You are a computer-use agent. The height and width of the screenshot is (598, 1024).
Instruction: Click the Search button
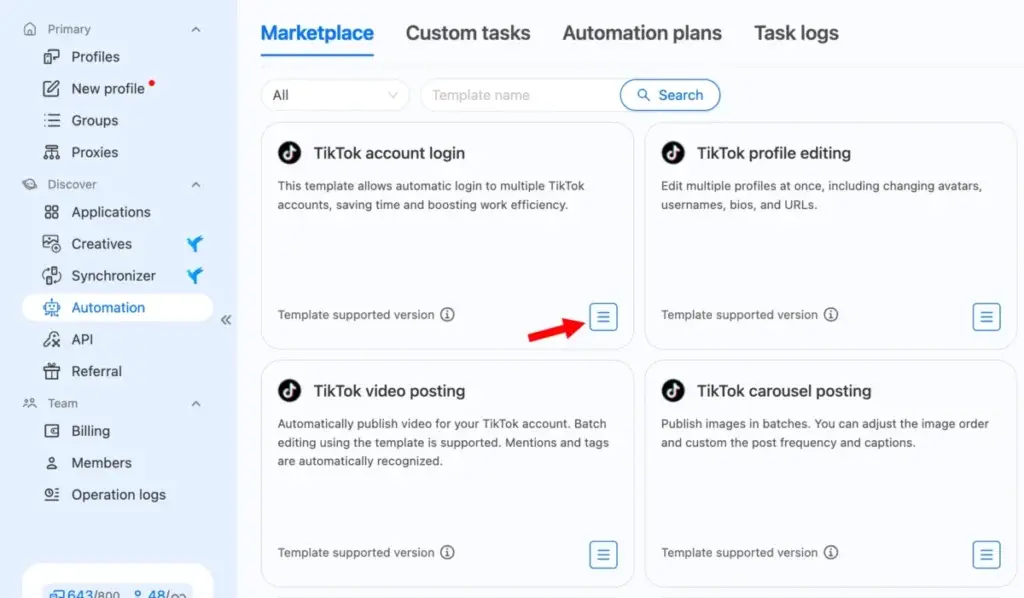click(x=669, y=94)
